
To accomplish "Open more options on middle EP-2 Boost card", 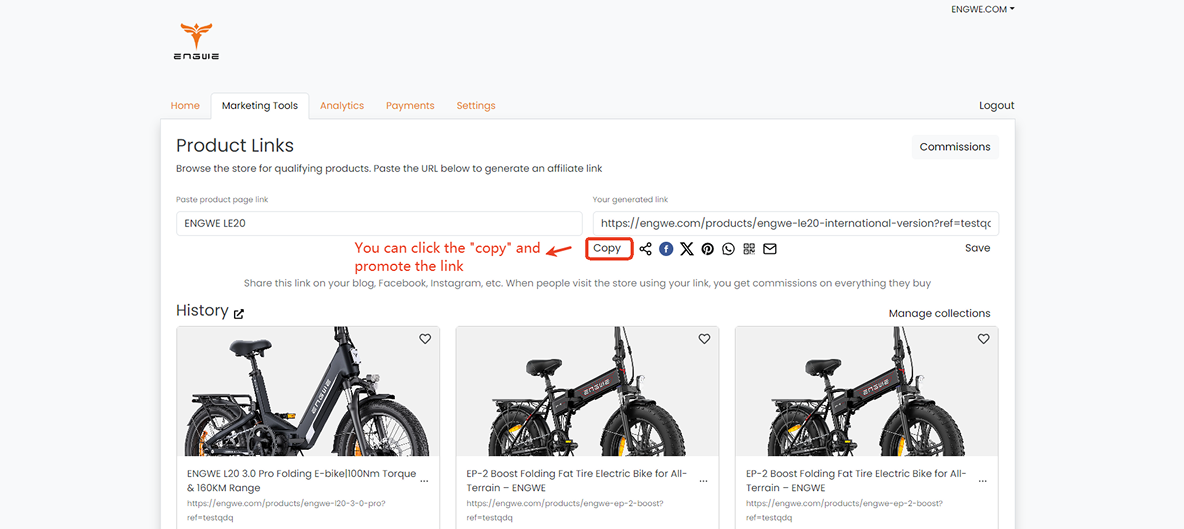I will point(704,481).
